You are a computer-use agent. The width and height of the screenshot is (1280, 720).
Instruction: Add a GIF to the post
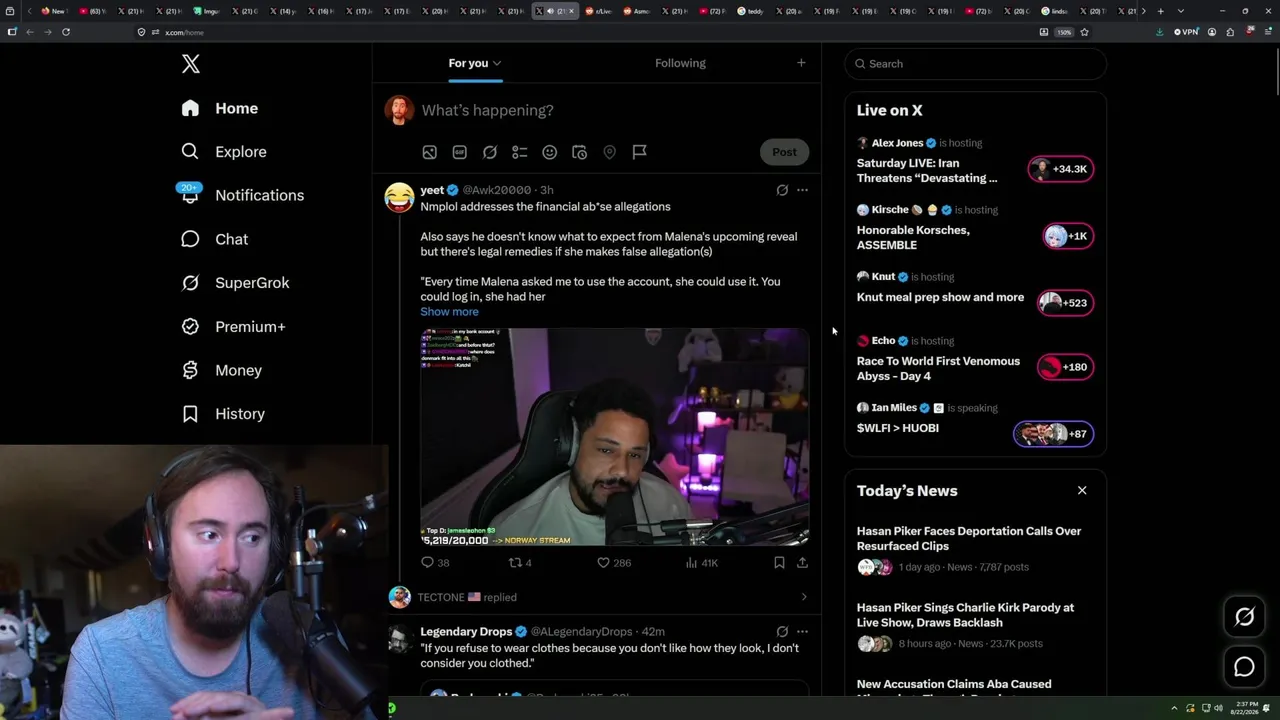(459, 152)
